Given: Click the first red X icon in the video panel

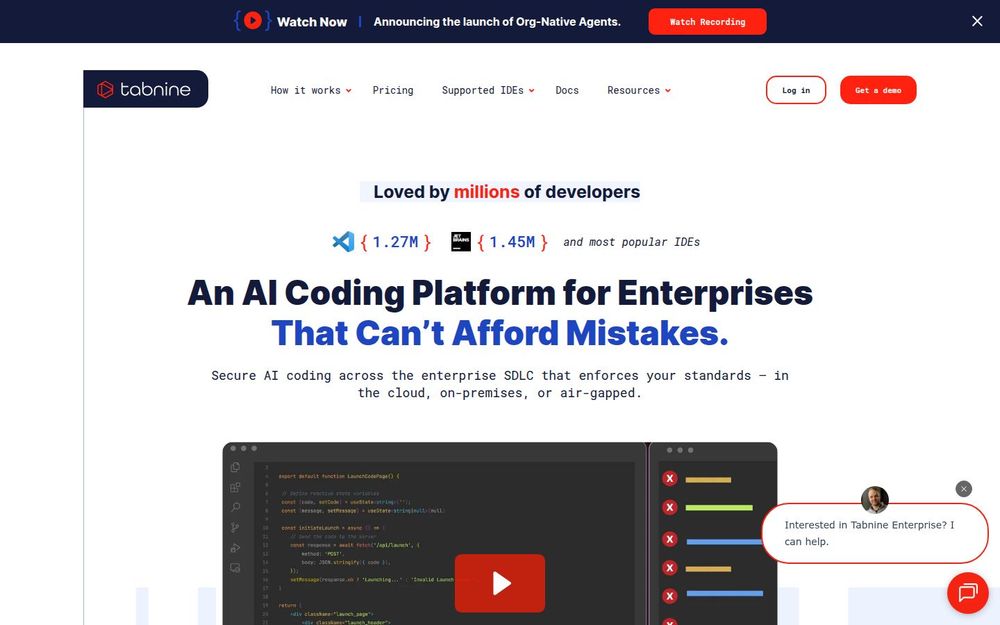Looking at the screenshot, I should pyautogui.click(x=670, y=478).
